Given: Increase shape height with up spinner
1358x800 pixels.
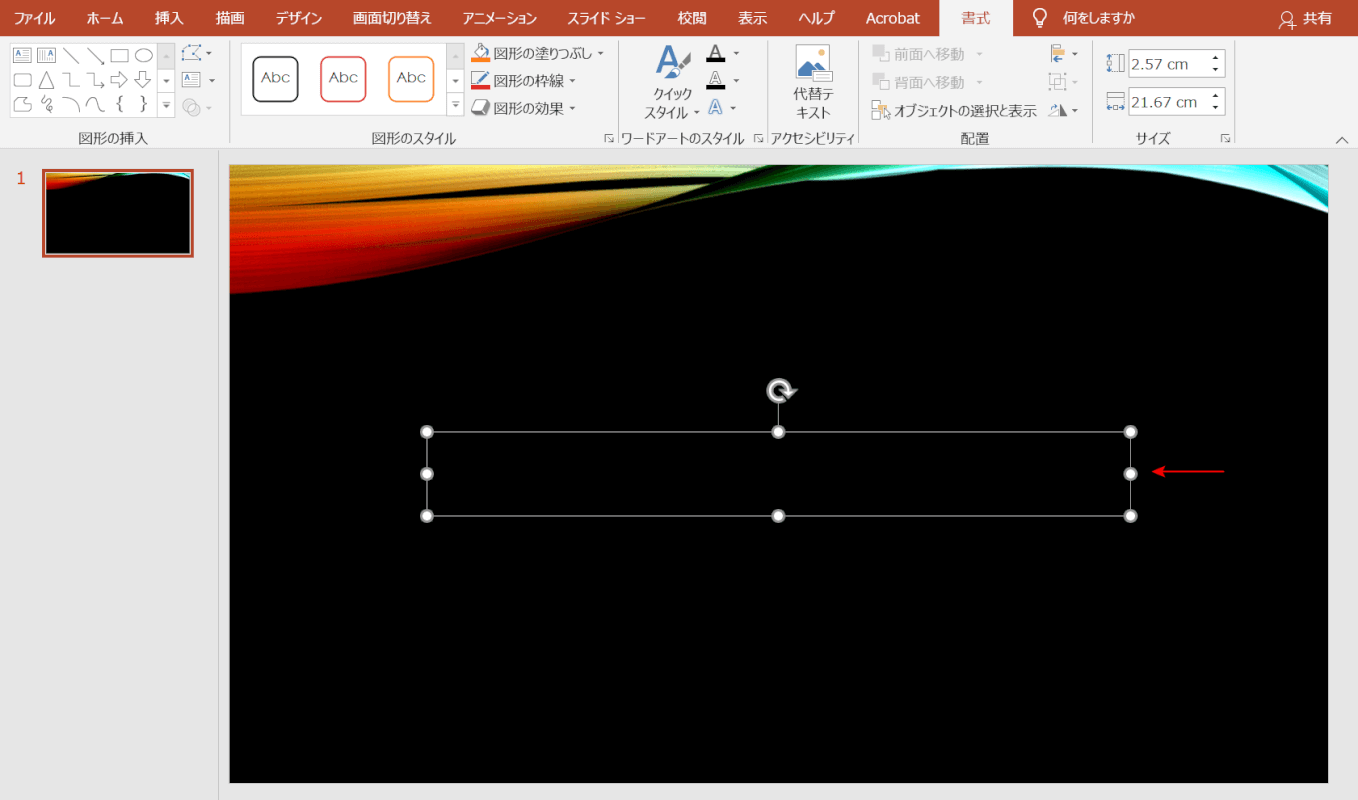Looking at the screenshot, I should point(1215,57).
